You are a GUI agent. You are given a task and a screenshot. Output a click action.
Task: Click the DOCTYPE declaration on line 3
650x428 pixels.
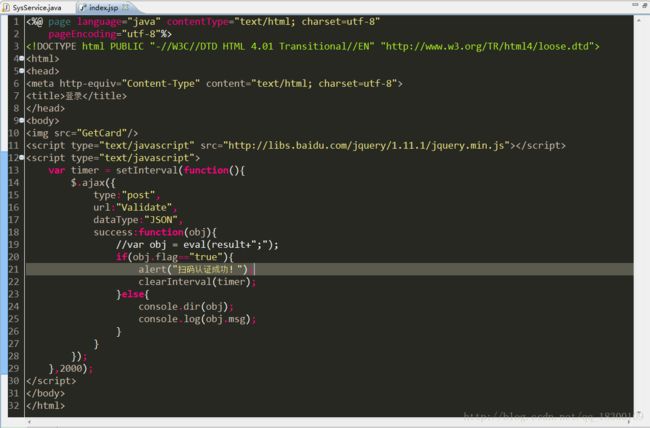(x=313, y=46)
